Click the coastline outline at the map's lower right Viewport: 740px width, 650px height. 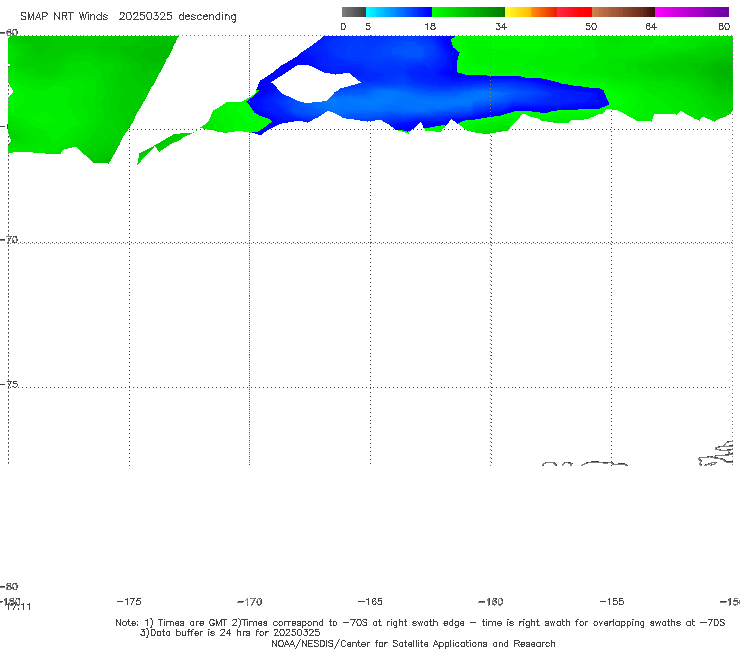click(x=716, y=453)
